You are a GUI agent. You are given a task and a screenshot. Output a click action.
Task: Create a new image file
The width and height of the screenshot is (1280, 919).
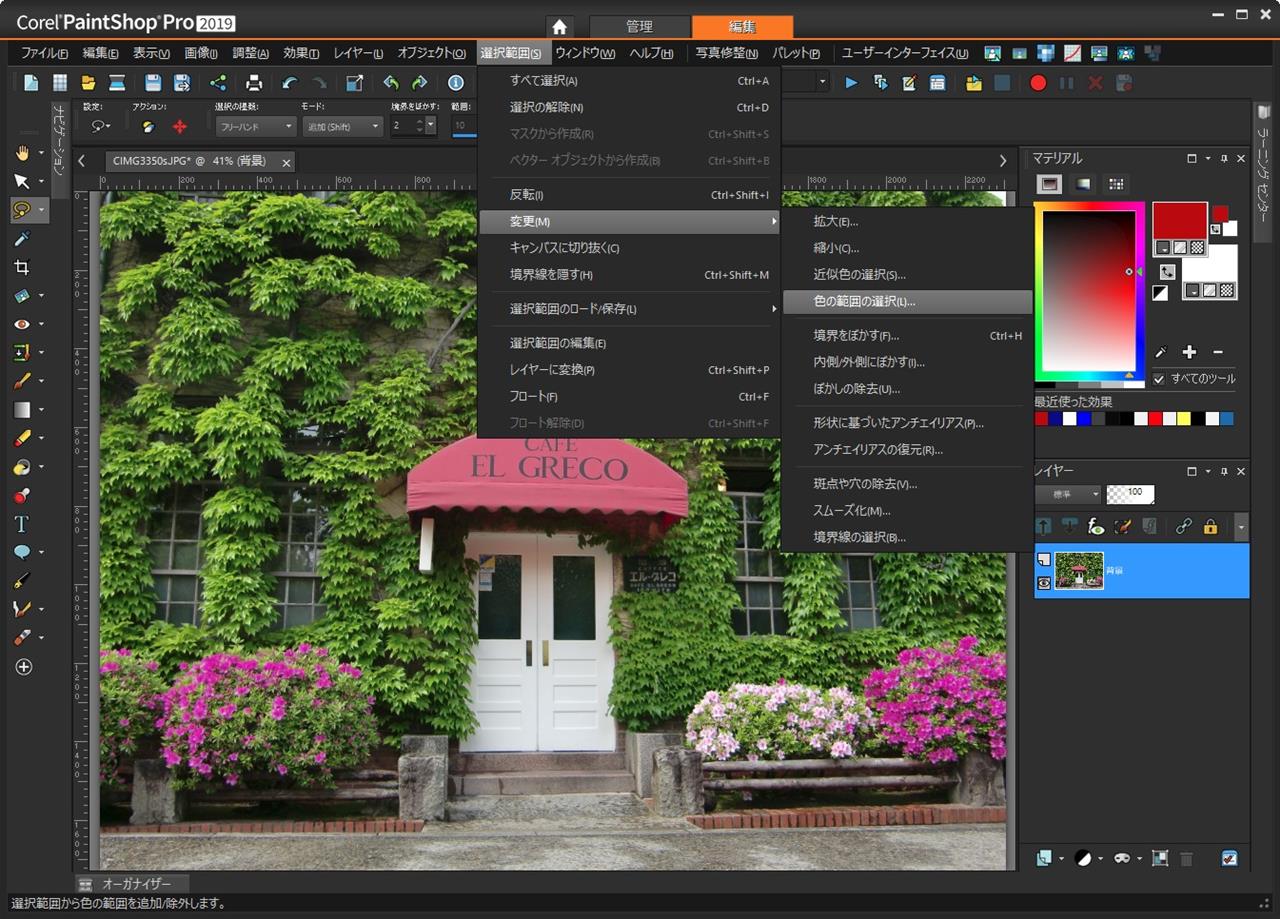coord(31,83)
